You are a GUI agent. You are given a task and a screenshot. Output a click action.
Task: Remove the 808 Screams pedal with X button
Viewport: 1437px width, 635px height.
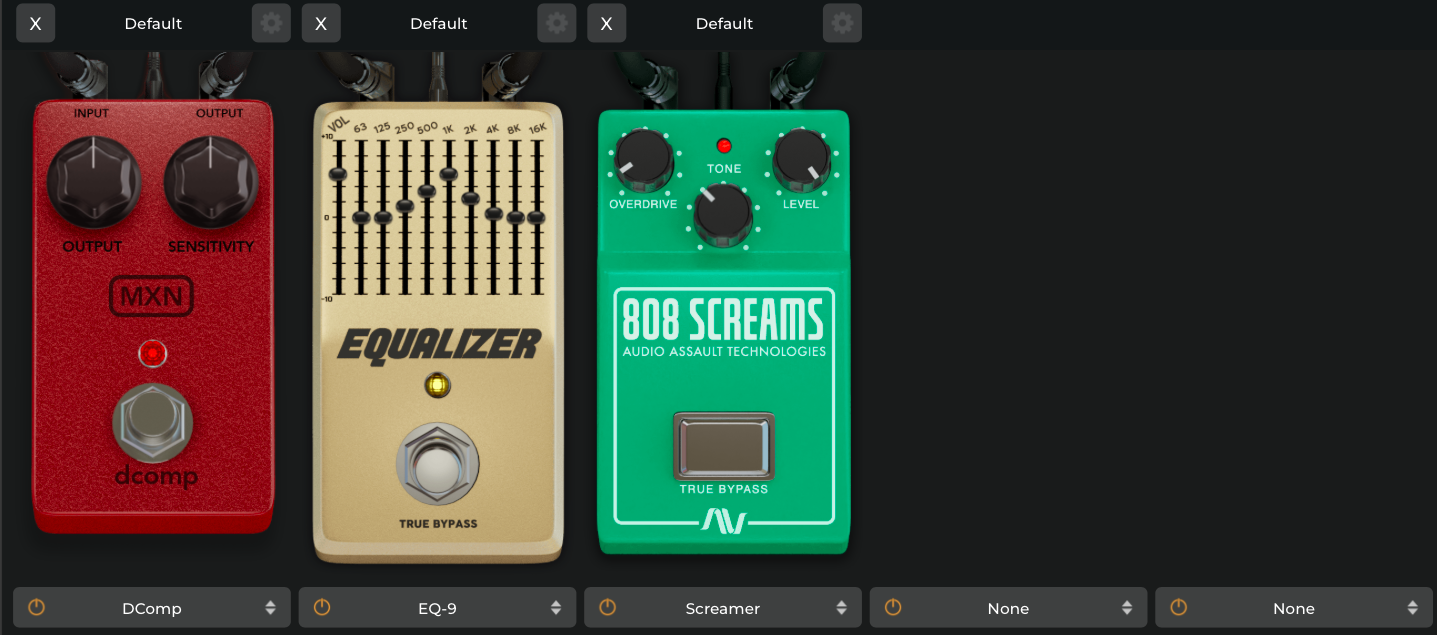click(607, 23)
